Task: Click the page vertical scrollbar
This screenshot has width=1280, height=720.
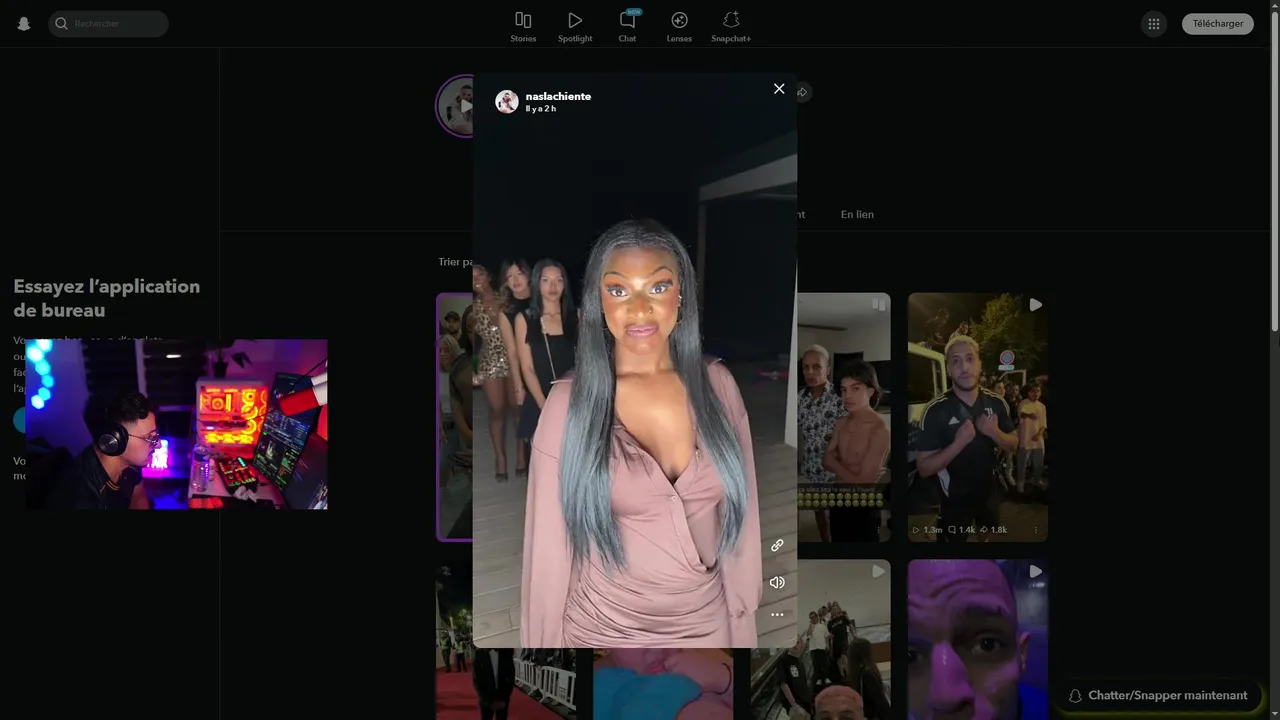Action: click(x=1274, y=170)
